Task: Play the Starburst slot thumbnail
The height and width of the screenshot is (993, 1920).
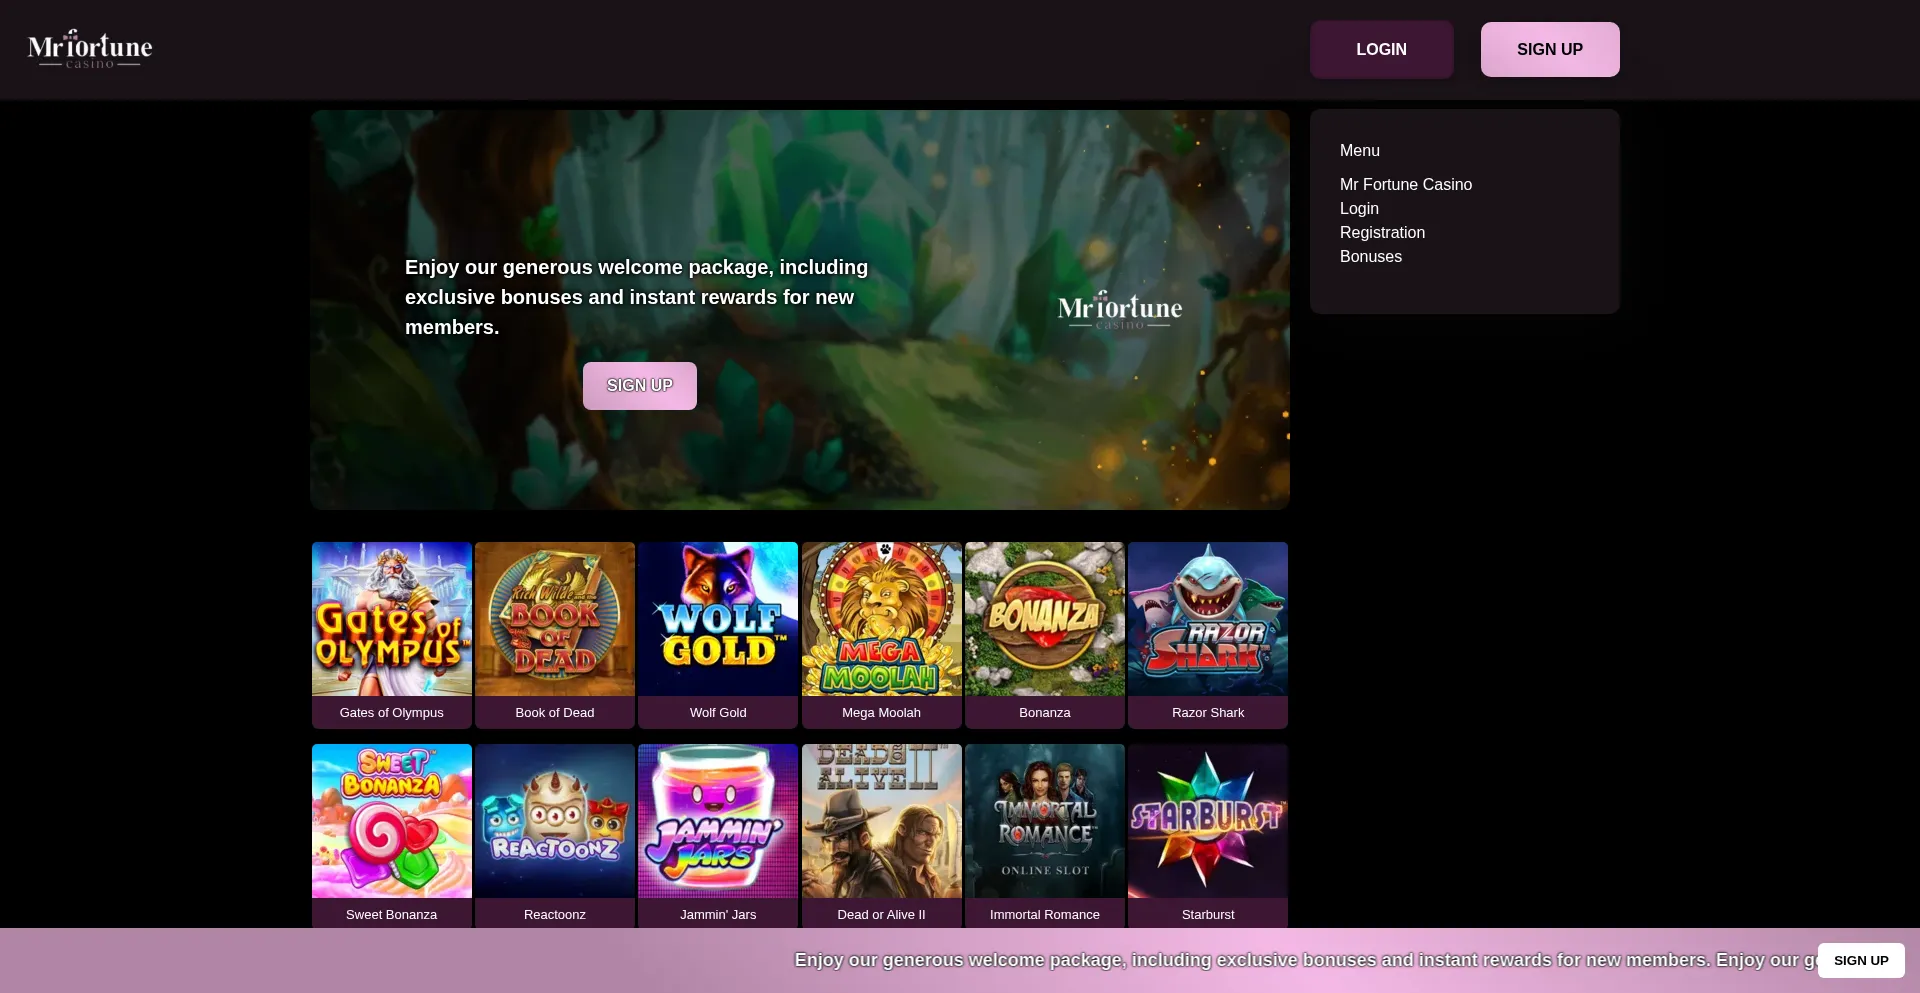Action: pyautogui.click(x=1207, y=821)
